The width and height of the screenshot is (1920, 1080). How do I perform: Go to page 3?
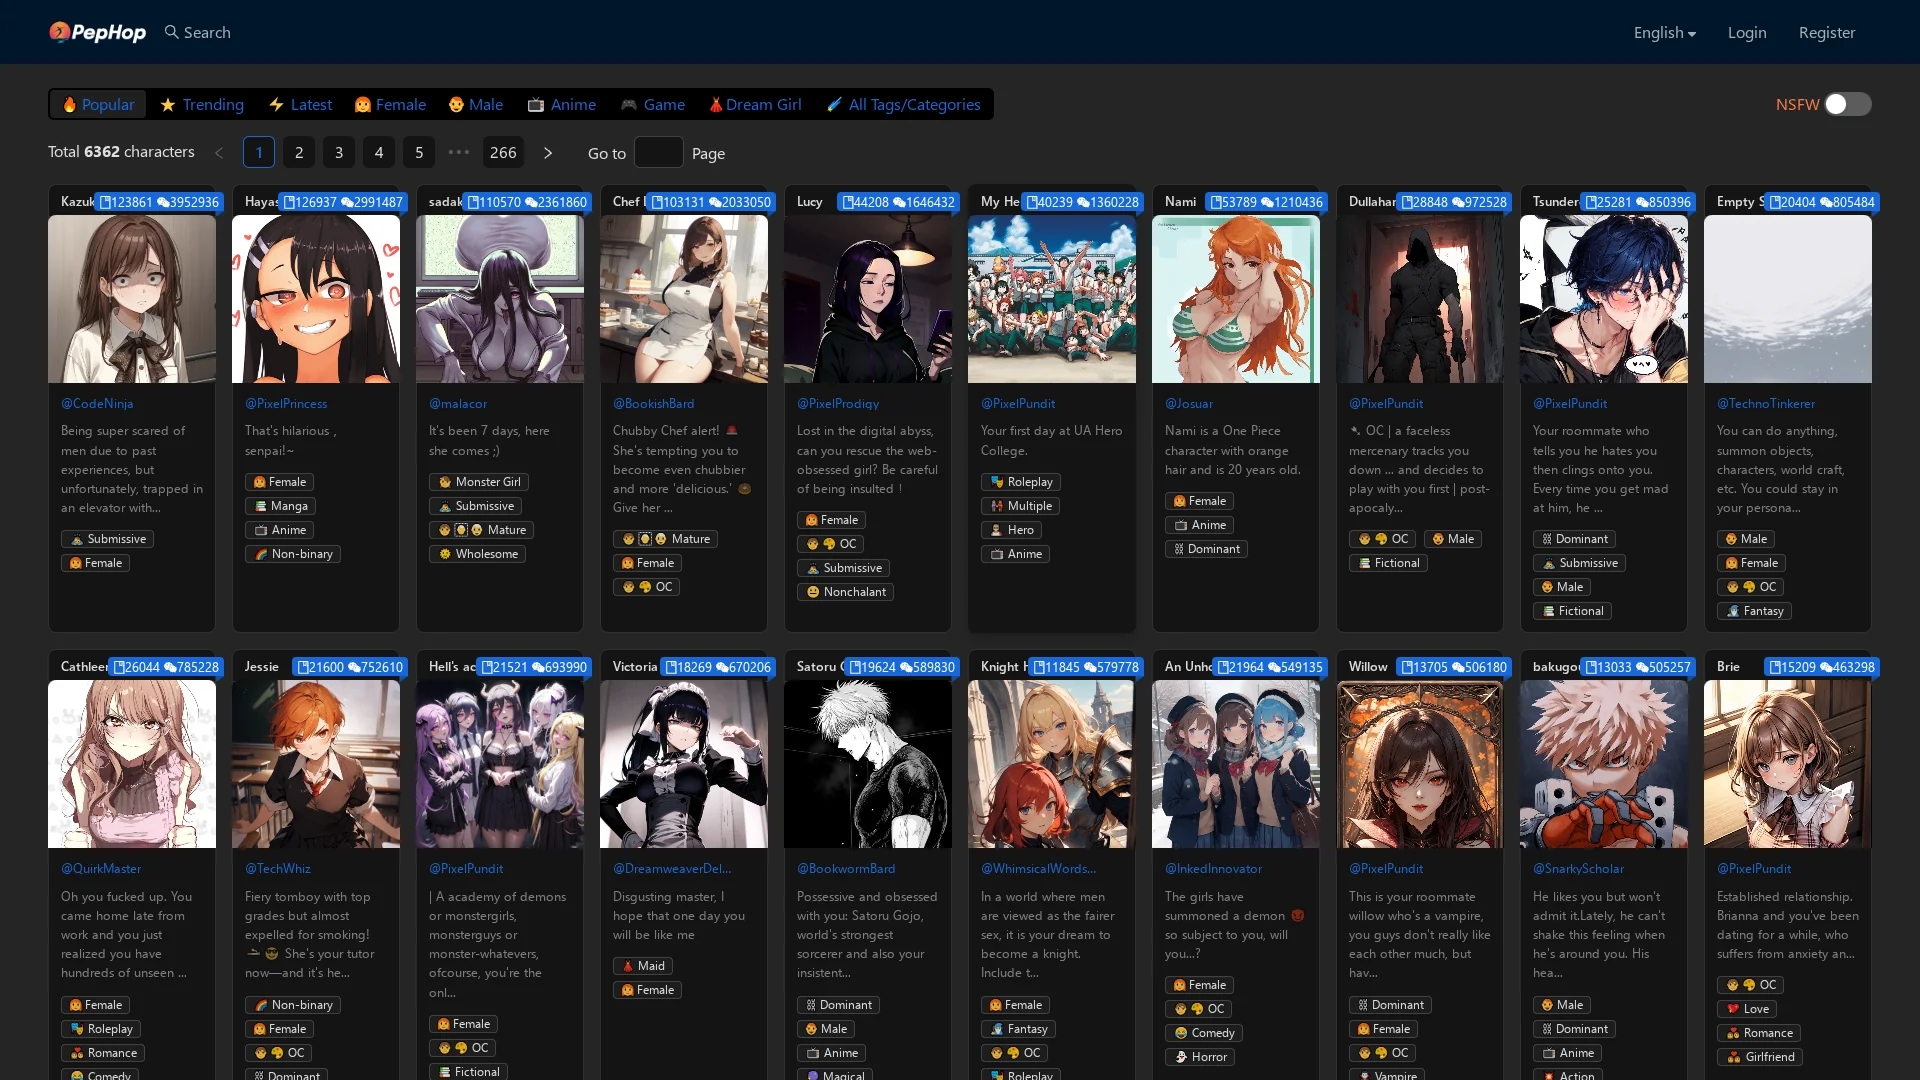tap(339, 152)
